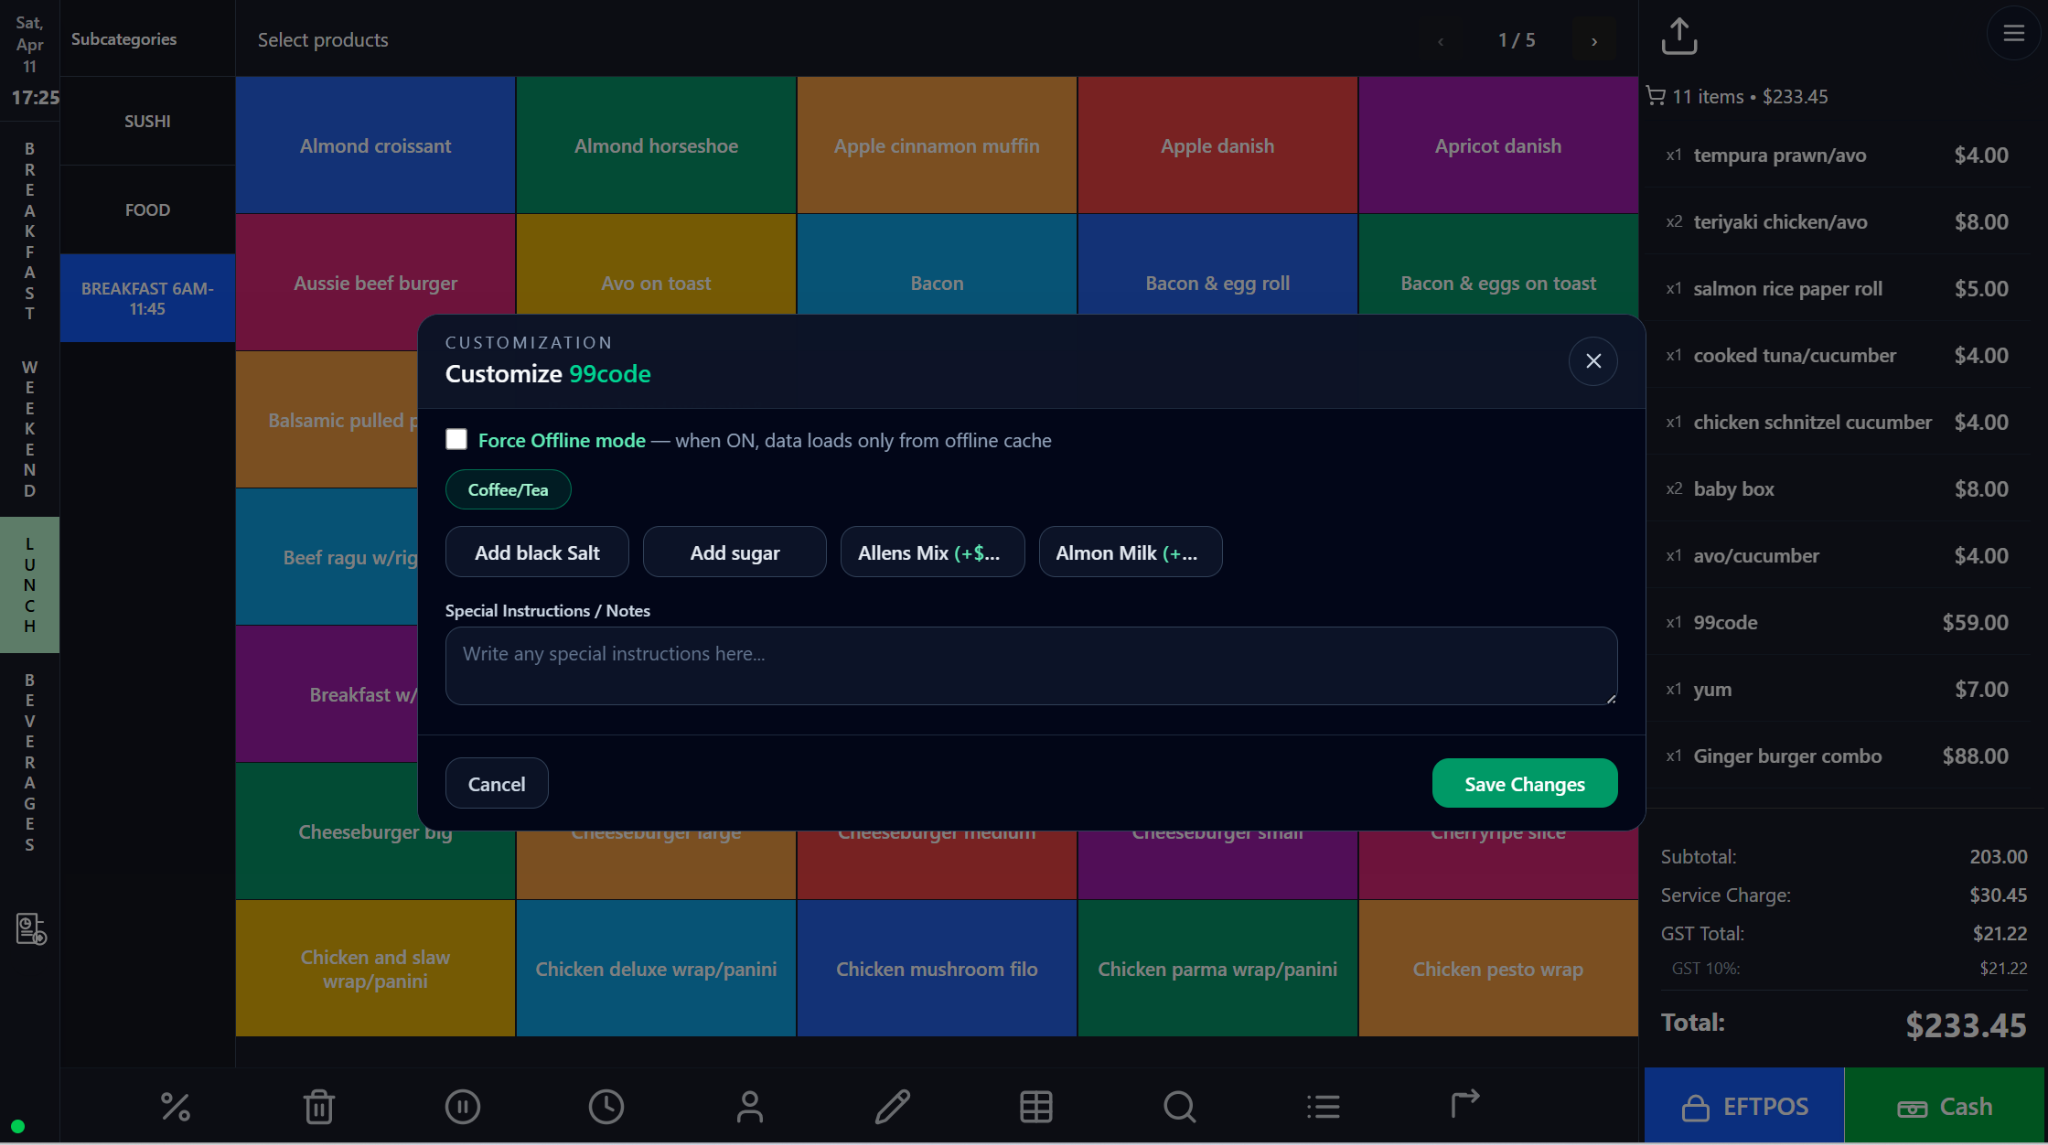Select cooked tuna/cucumber order line

(x=1837, y=355)
